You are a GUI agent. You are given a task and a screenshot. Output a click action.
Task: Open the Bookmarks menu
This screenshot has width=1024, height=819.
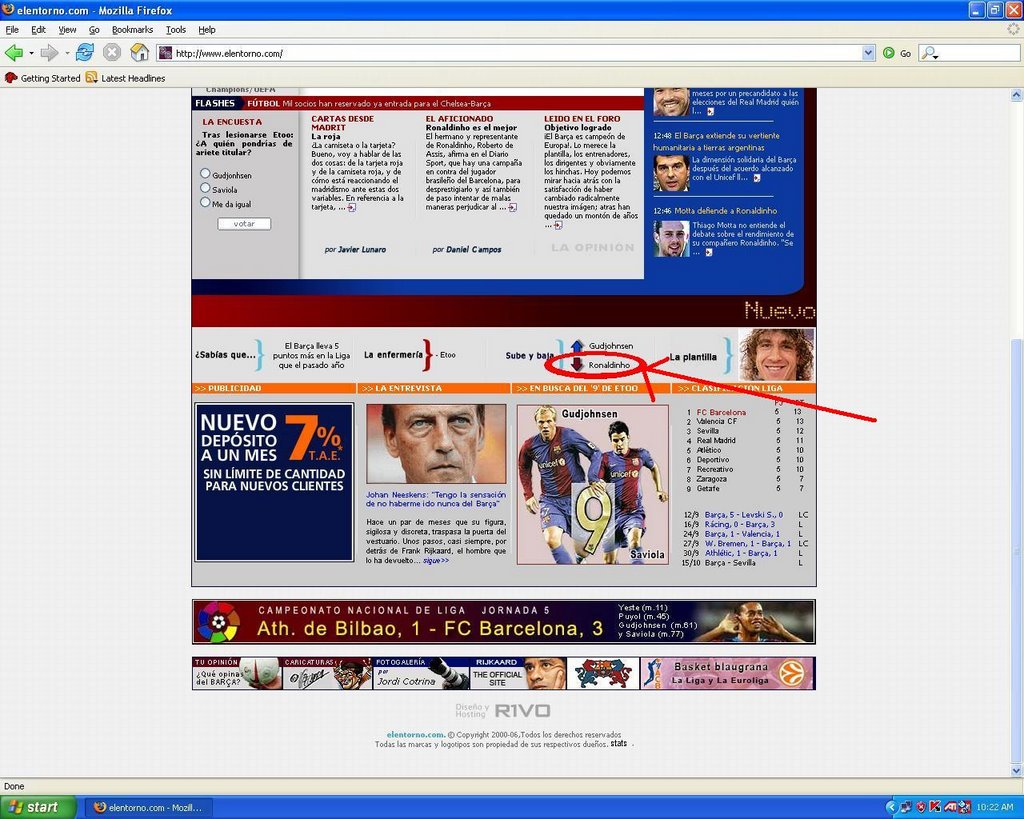(x=133, y=29)
